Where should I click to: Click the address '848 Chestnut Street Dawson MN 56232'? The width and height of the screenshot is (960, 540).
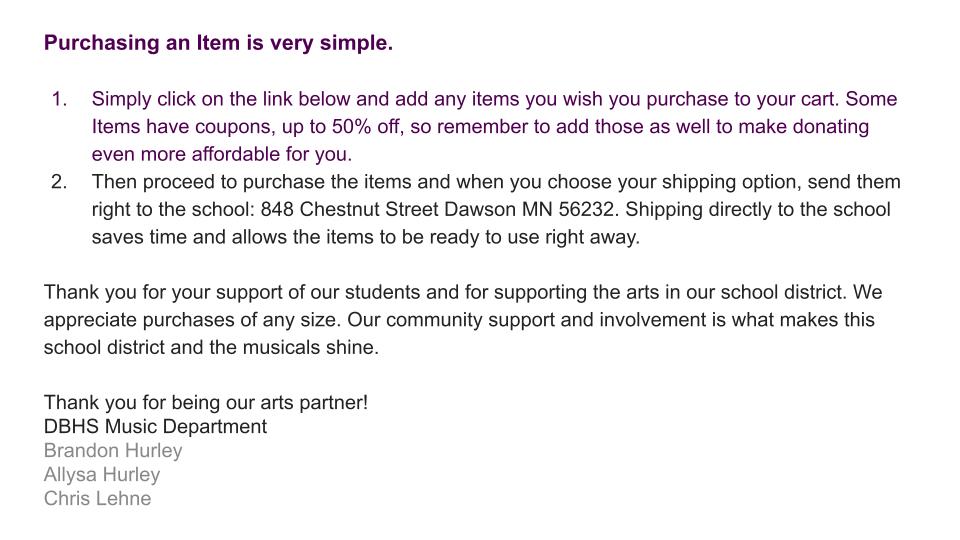click(x=437, y=209)
